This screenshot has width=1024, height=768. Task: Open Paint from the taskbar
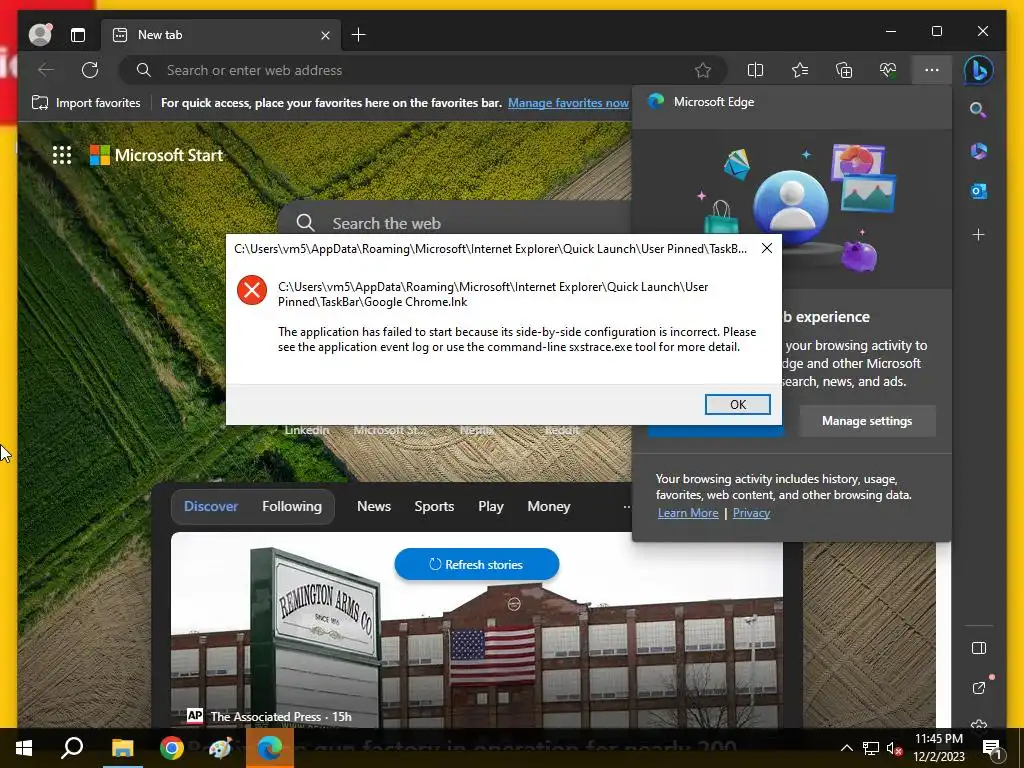(220, 748)
